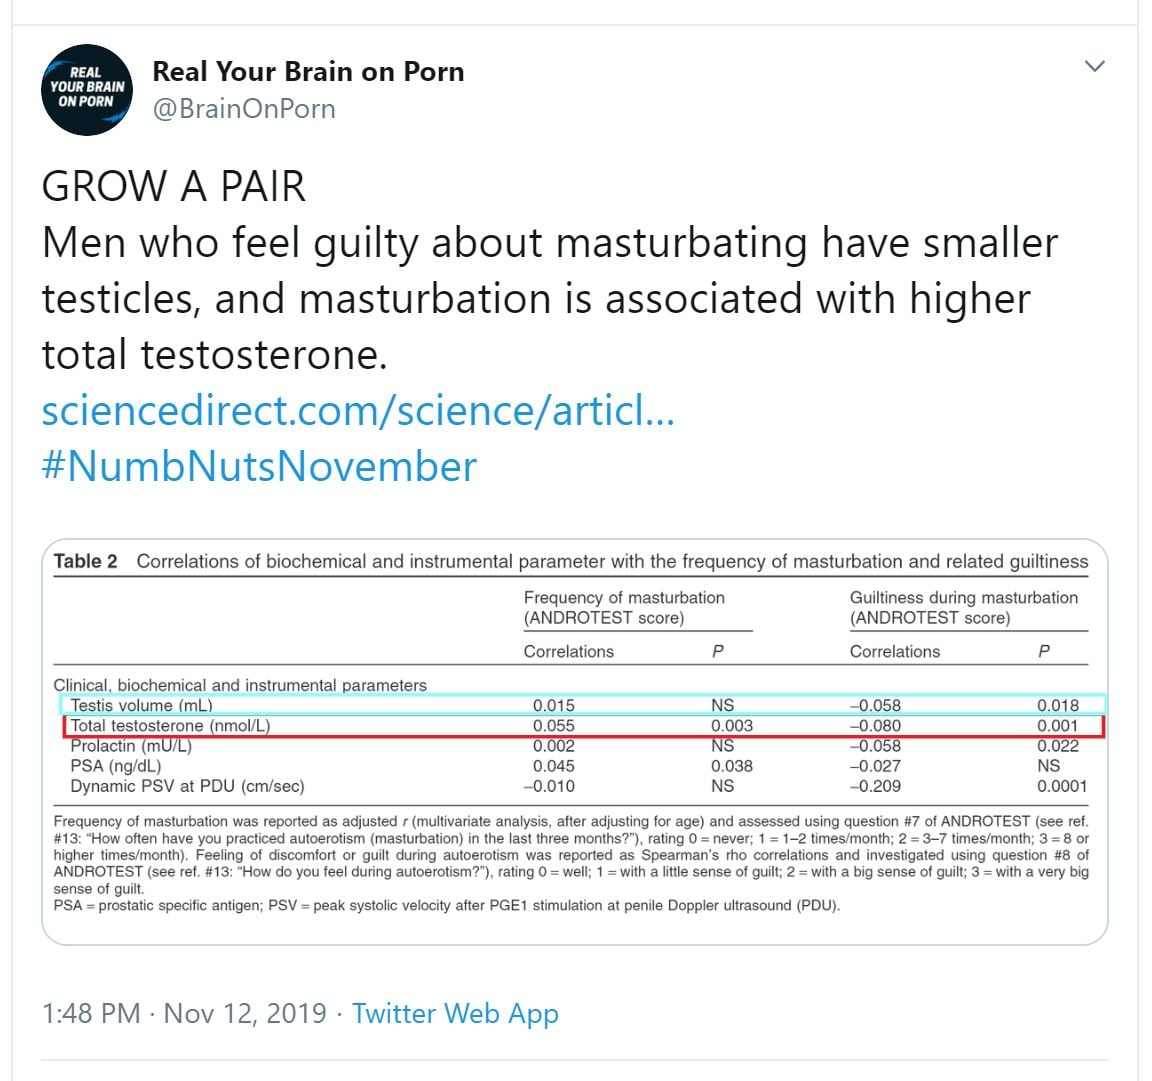This screenshot has width=1152, height=1081.
Task: Open the sciencedirect.com article link
Action: point(358,411)
